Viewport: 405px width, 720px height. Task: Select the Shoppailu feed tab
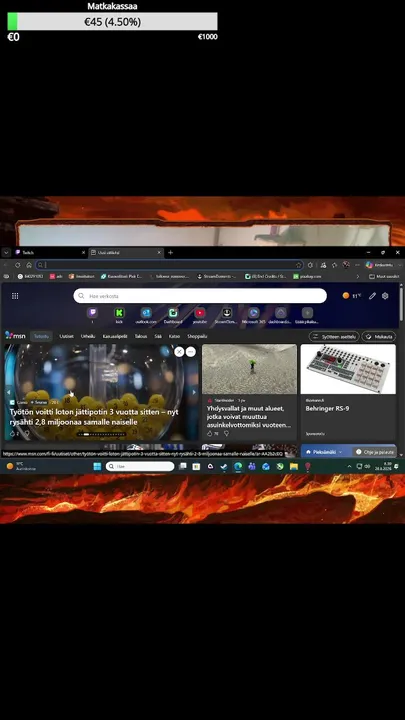click(197, 337)
